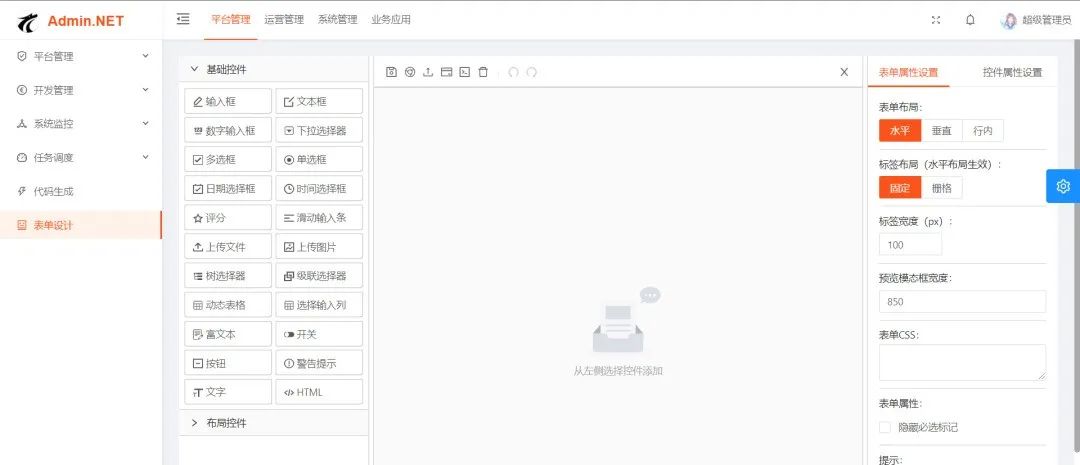This screenshot has width=1080, height=465.
Task: Select 固定 label layout
Action: [900, 187]
